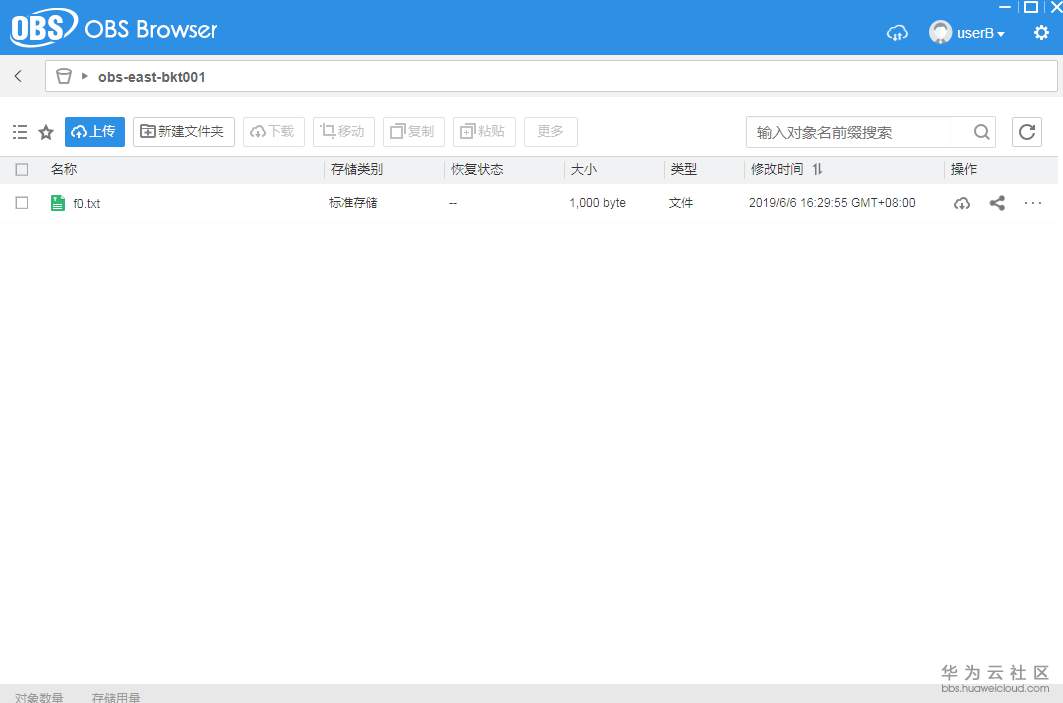Click the 下载 download button

click(274, 132)
